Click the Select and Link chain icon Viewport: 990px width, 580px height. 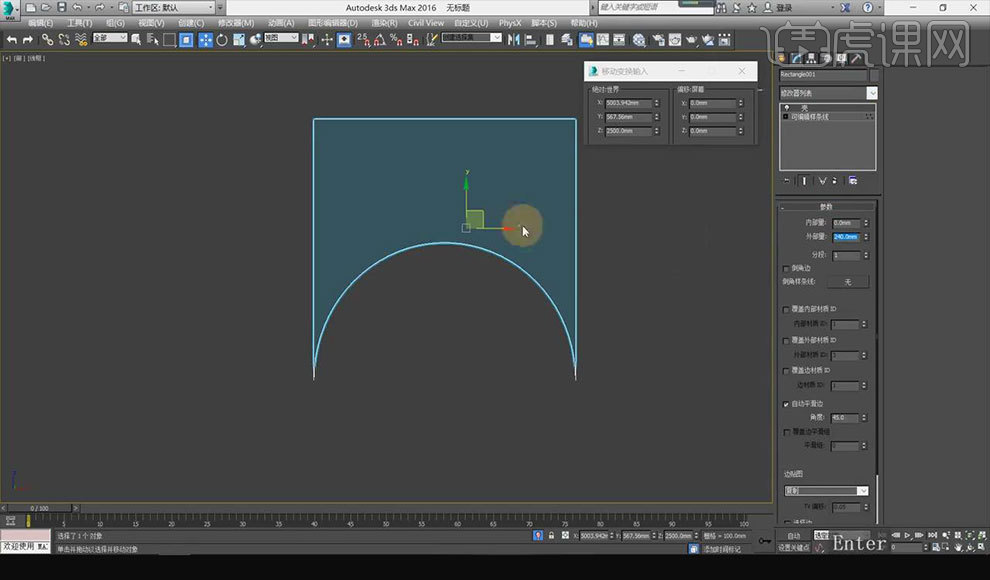click(47, 40)
